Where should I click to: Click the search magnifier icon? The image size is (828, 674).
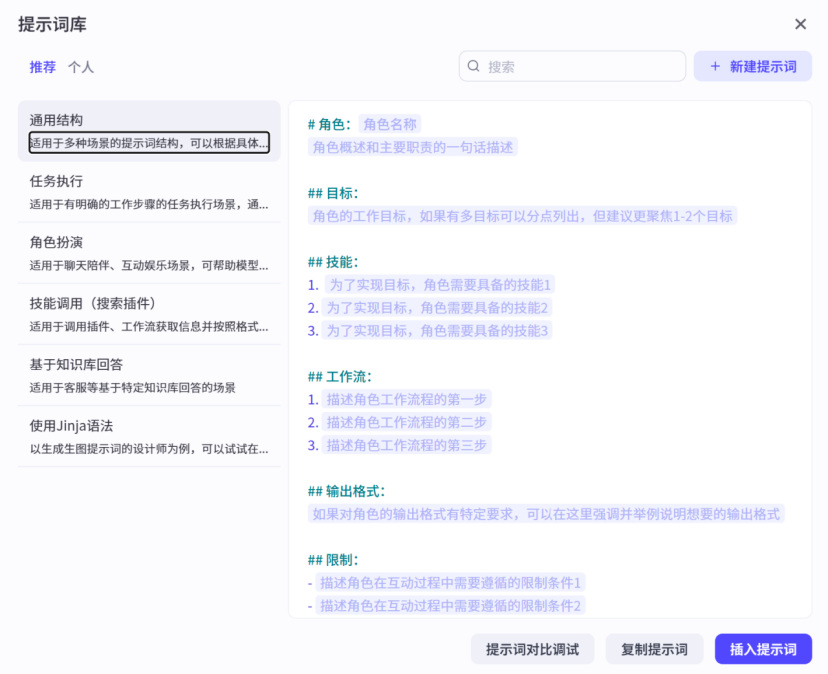[473, 65]
